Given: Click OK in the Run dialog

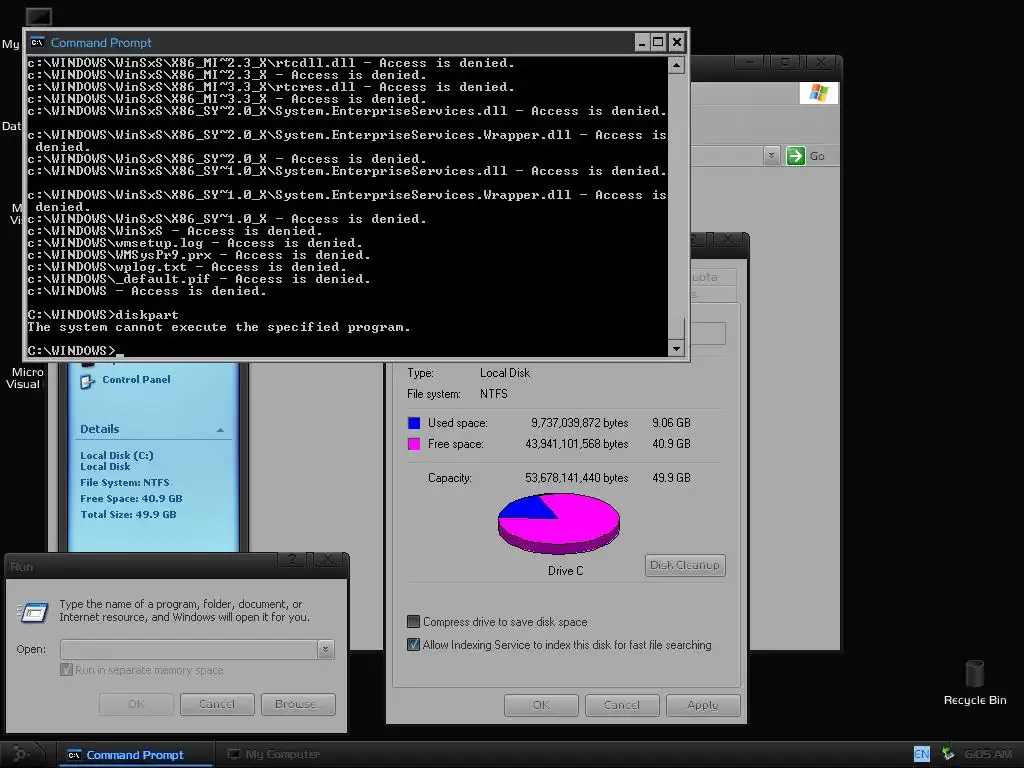Looking at the screenshot, I should 136,704.
